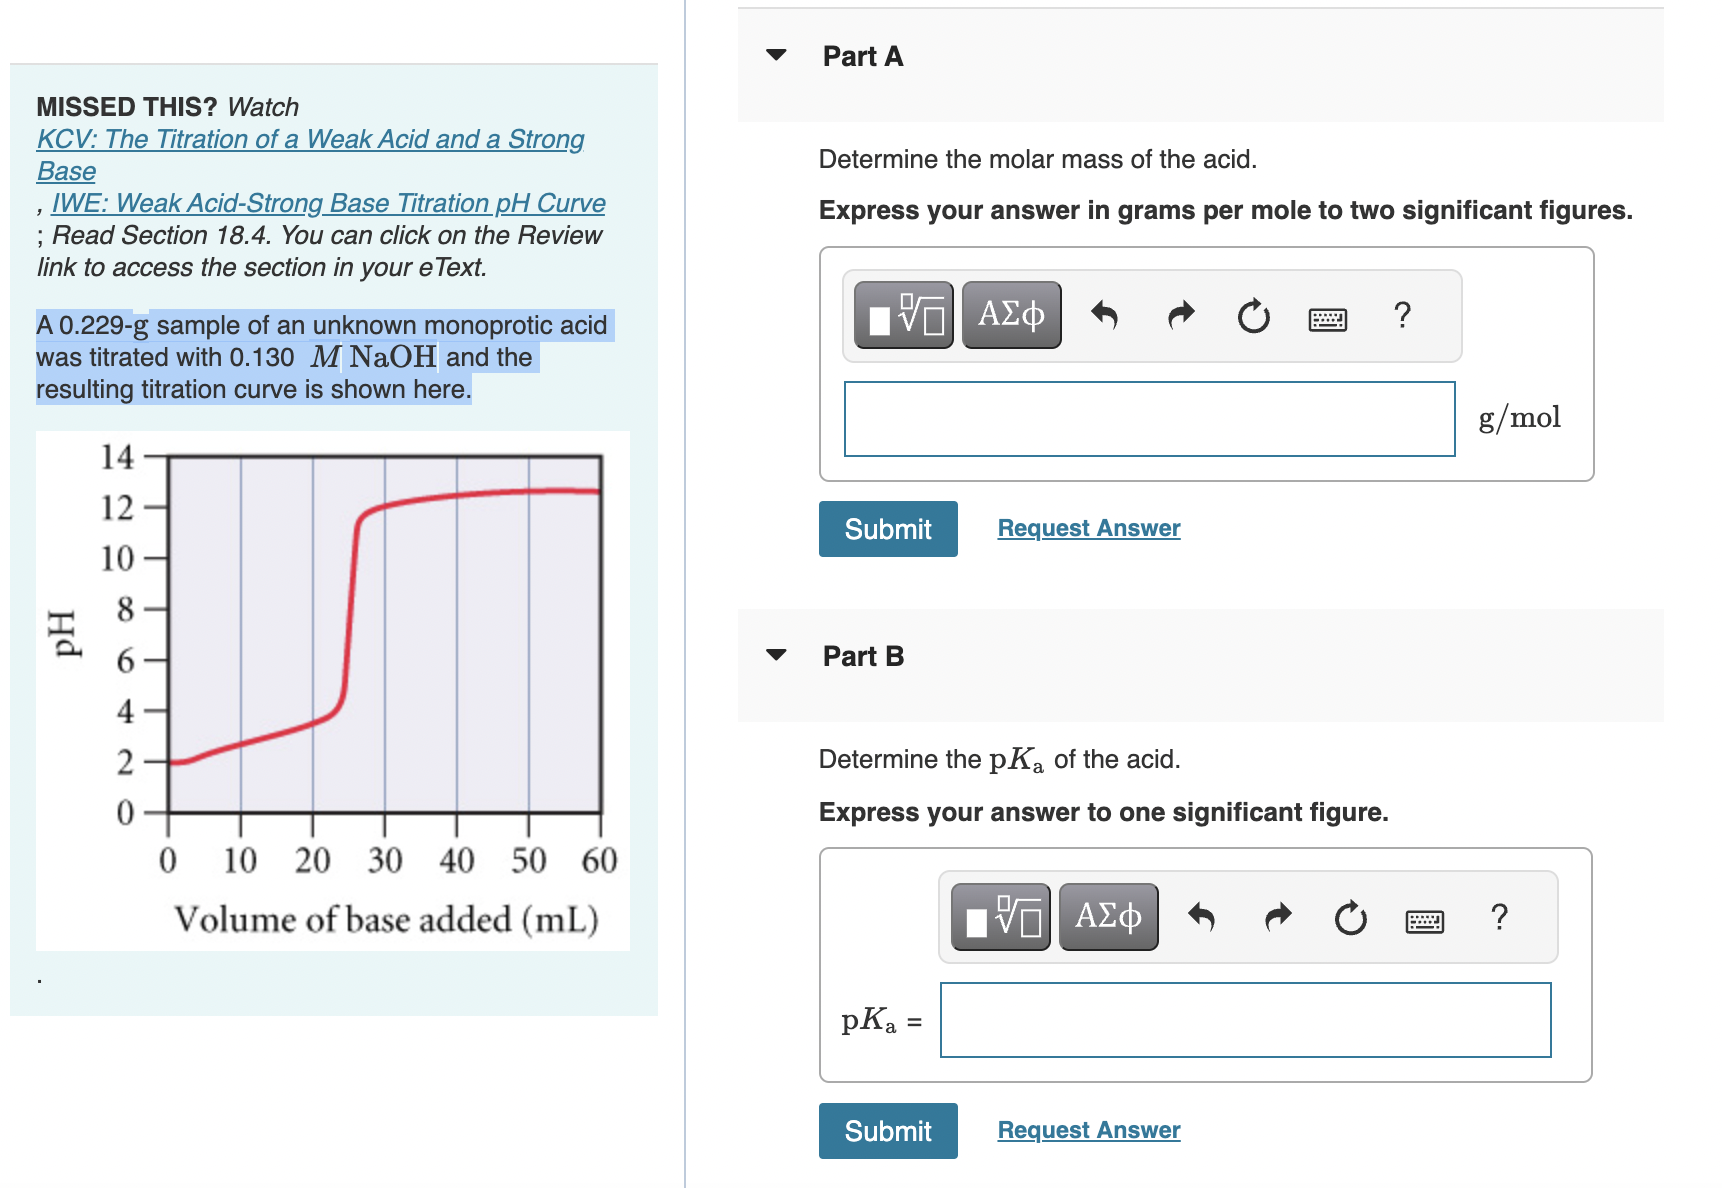Request Answer for Part A

1088,527
